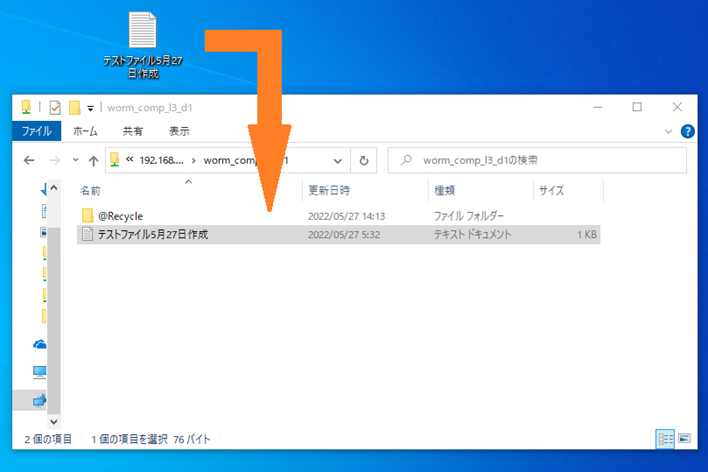Open Explorer help question mark icon
708x472 pixels.
coord(687,131)
